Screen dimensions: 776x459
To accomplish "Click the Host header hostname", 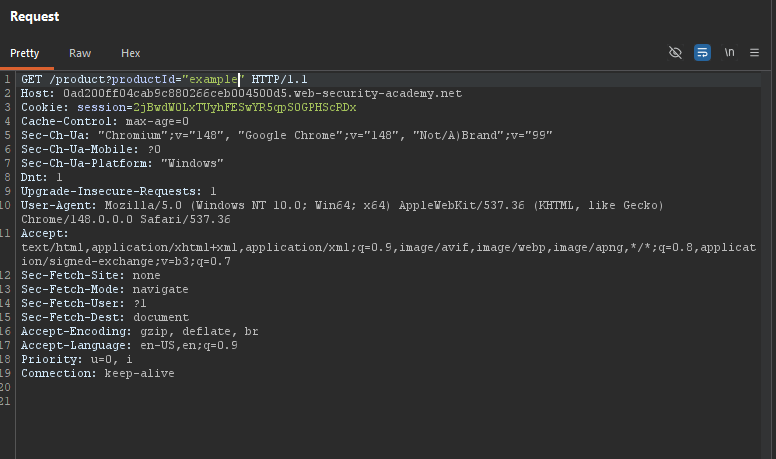I will tap(262, 94).
